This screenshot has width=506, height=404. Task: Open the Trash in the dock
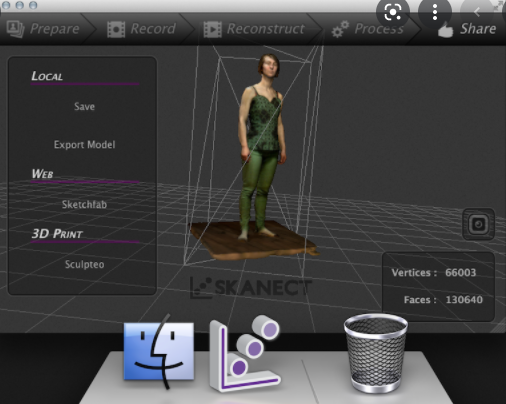pos(376,353)
